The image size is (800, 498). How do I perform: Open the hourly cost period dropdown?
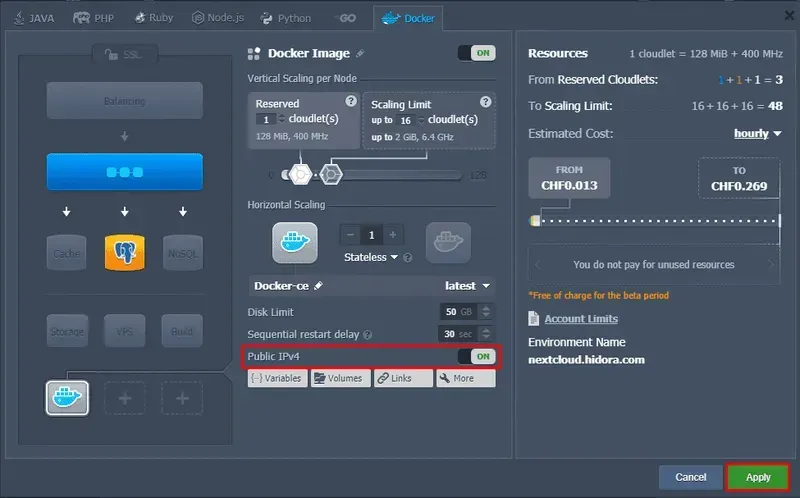coord(755,133)
